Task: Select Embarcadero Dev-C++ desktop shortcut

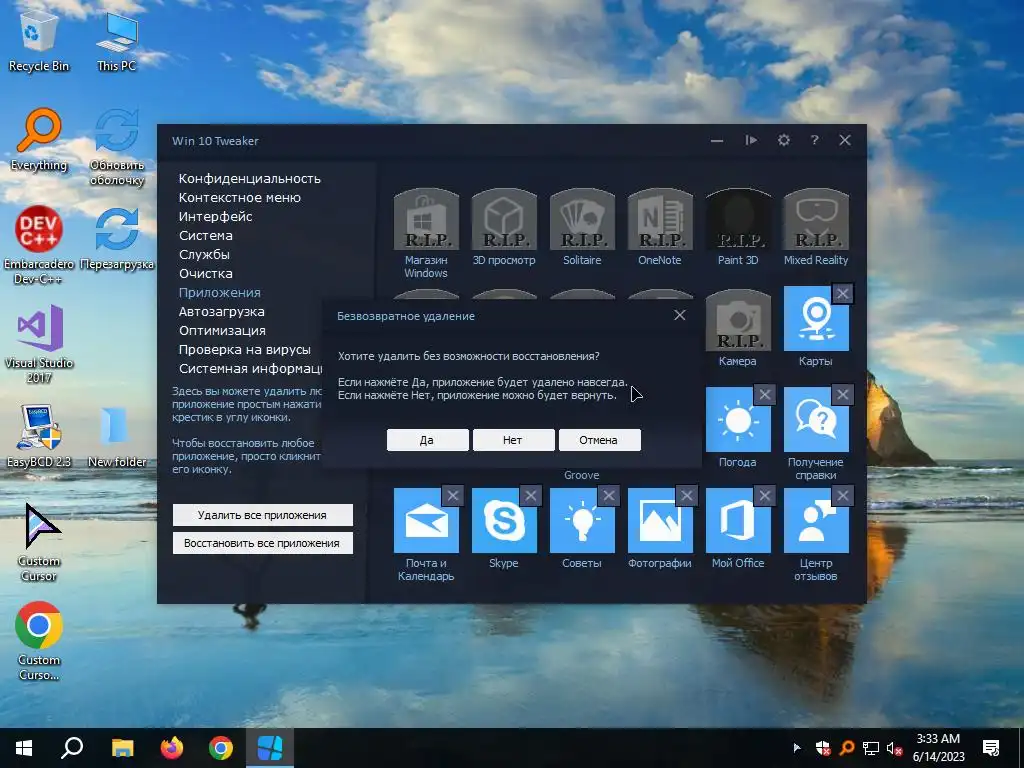Action: click(x=39, y=245)
